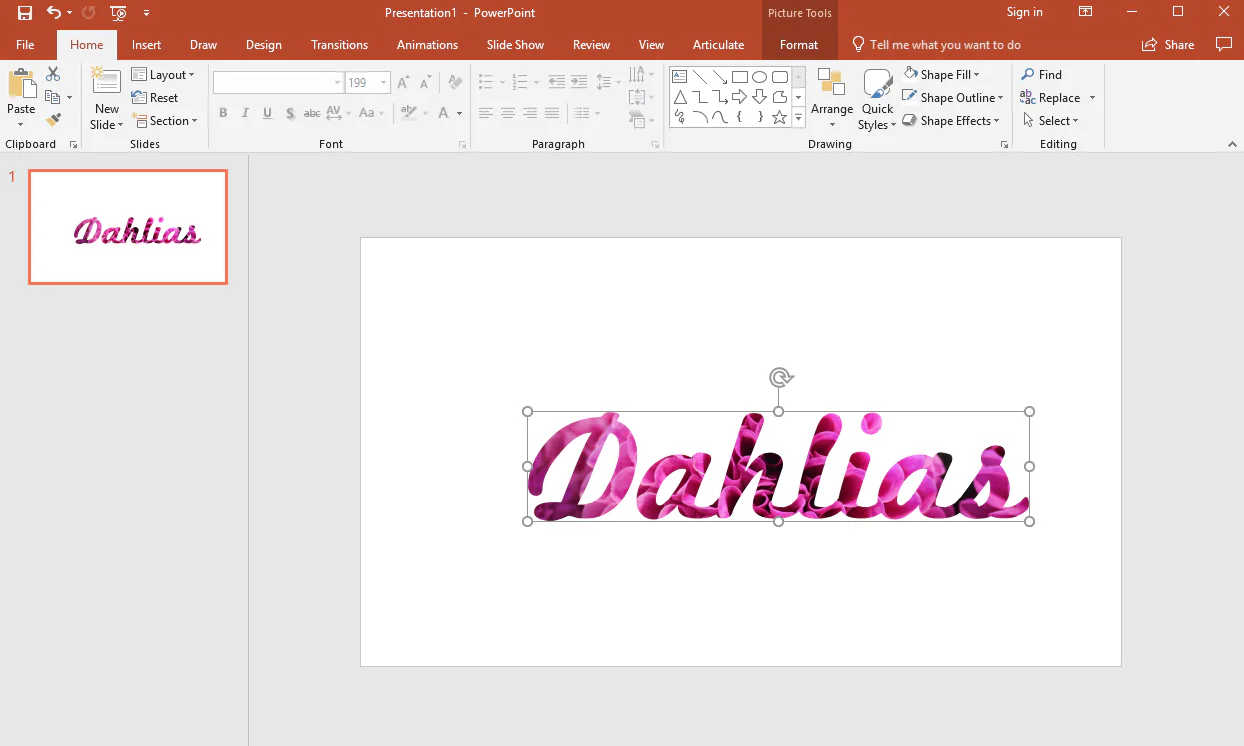
Task: Choose the straight line shape
Action: pos(700,77)
